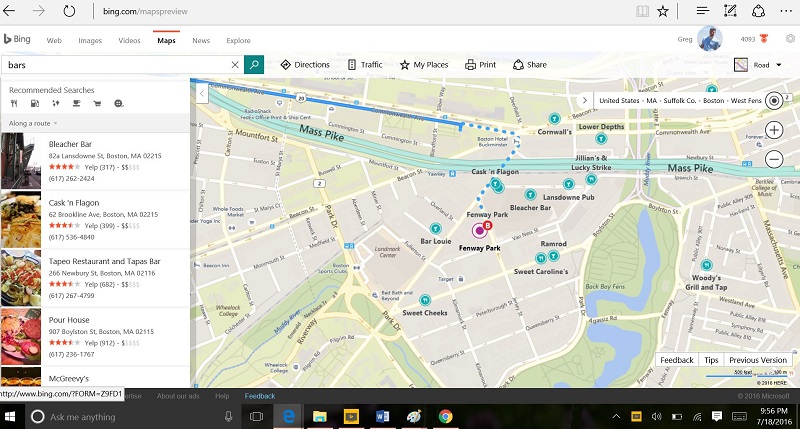
Task: Select gas station recommended search icon
Action: pyautogui.click(x=35, y=104)
